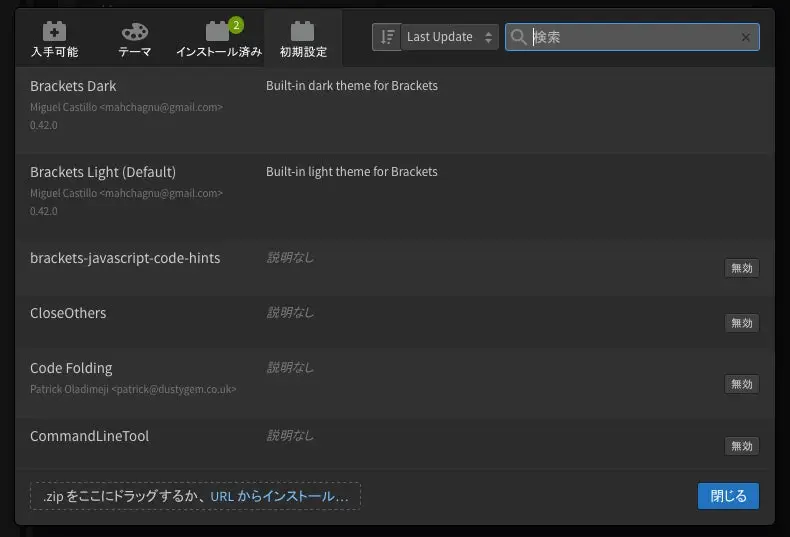Select the Brackets Dark theme title

pyautogui.click(x=73, y=86)
